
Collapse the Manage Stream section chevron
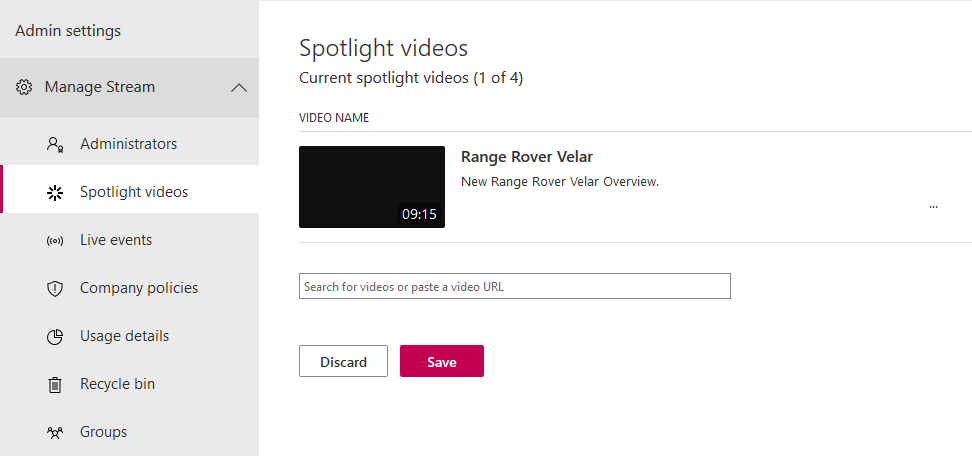(239, 87)
